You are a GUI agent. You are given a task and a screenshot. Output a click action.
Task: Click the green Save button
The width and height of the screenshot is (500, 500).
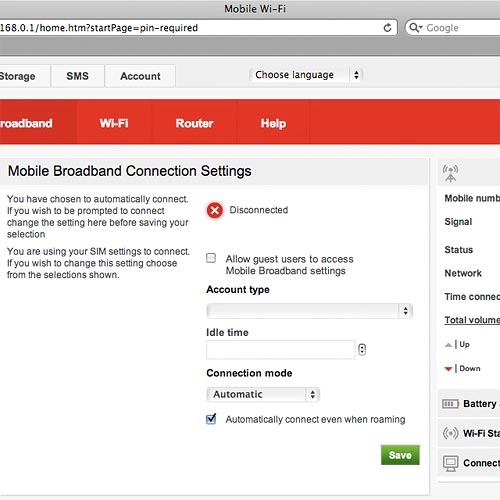[x=400, y=455]
